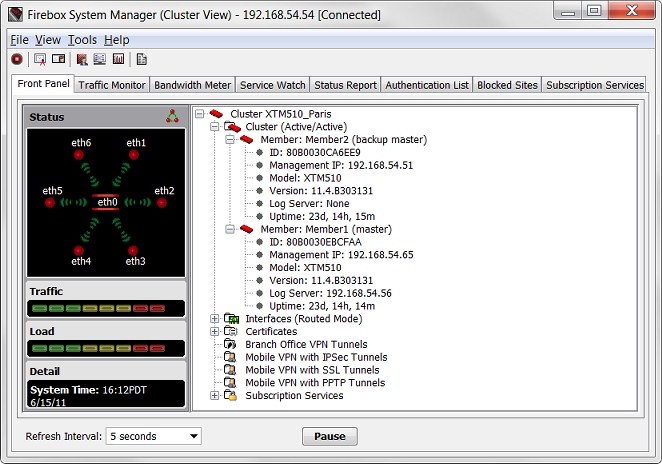The height and width of the screenshot is (464, 662).
Task: Click the Branch Office VPN Tunnels icon
Action: coord(230,344)
